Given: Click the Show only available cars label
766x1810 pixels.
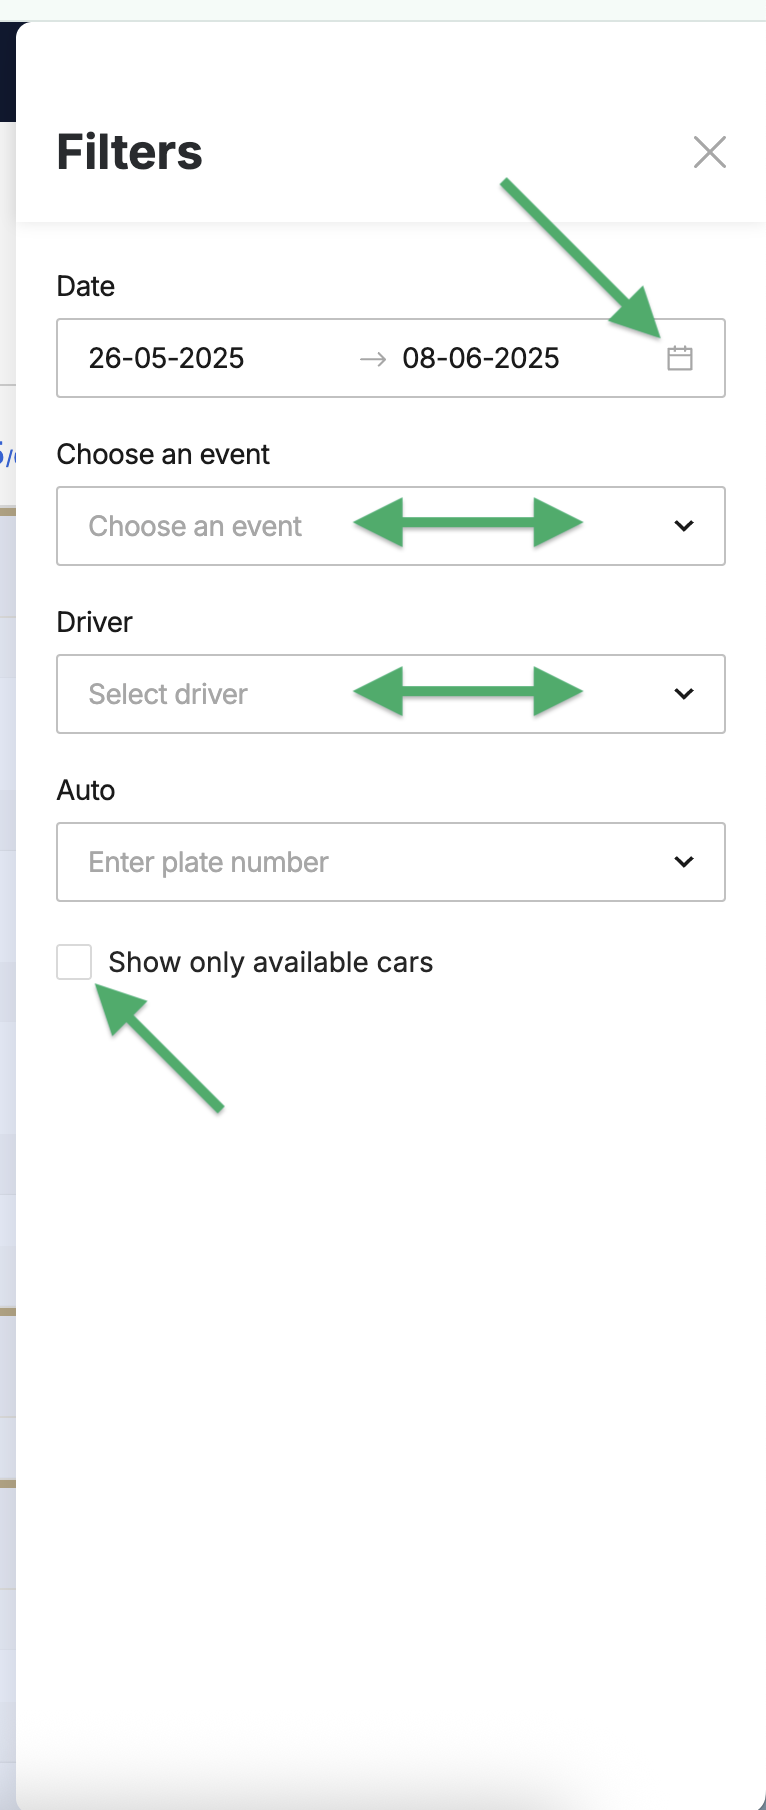Looking at the screenshot, I should click(x=271, y=962).
